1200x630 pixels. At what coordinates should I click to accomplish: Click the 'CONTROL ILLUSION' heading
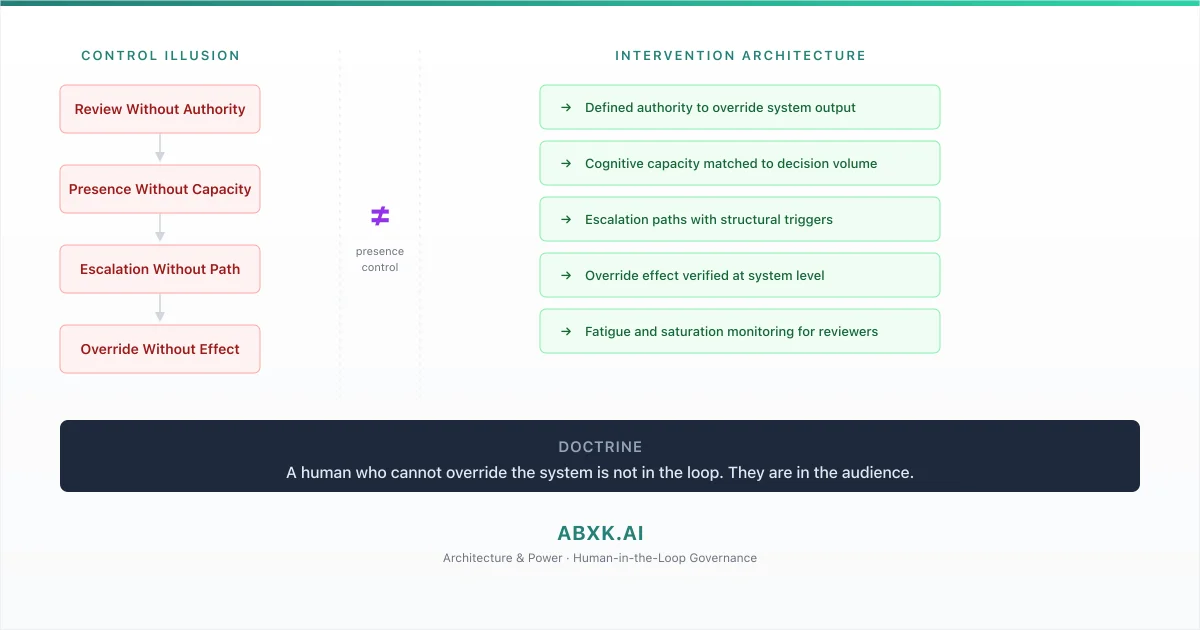click(160, 56)
